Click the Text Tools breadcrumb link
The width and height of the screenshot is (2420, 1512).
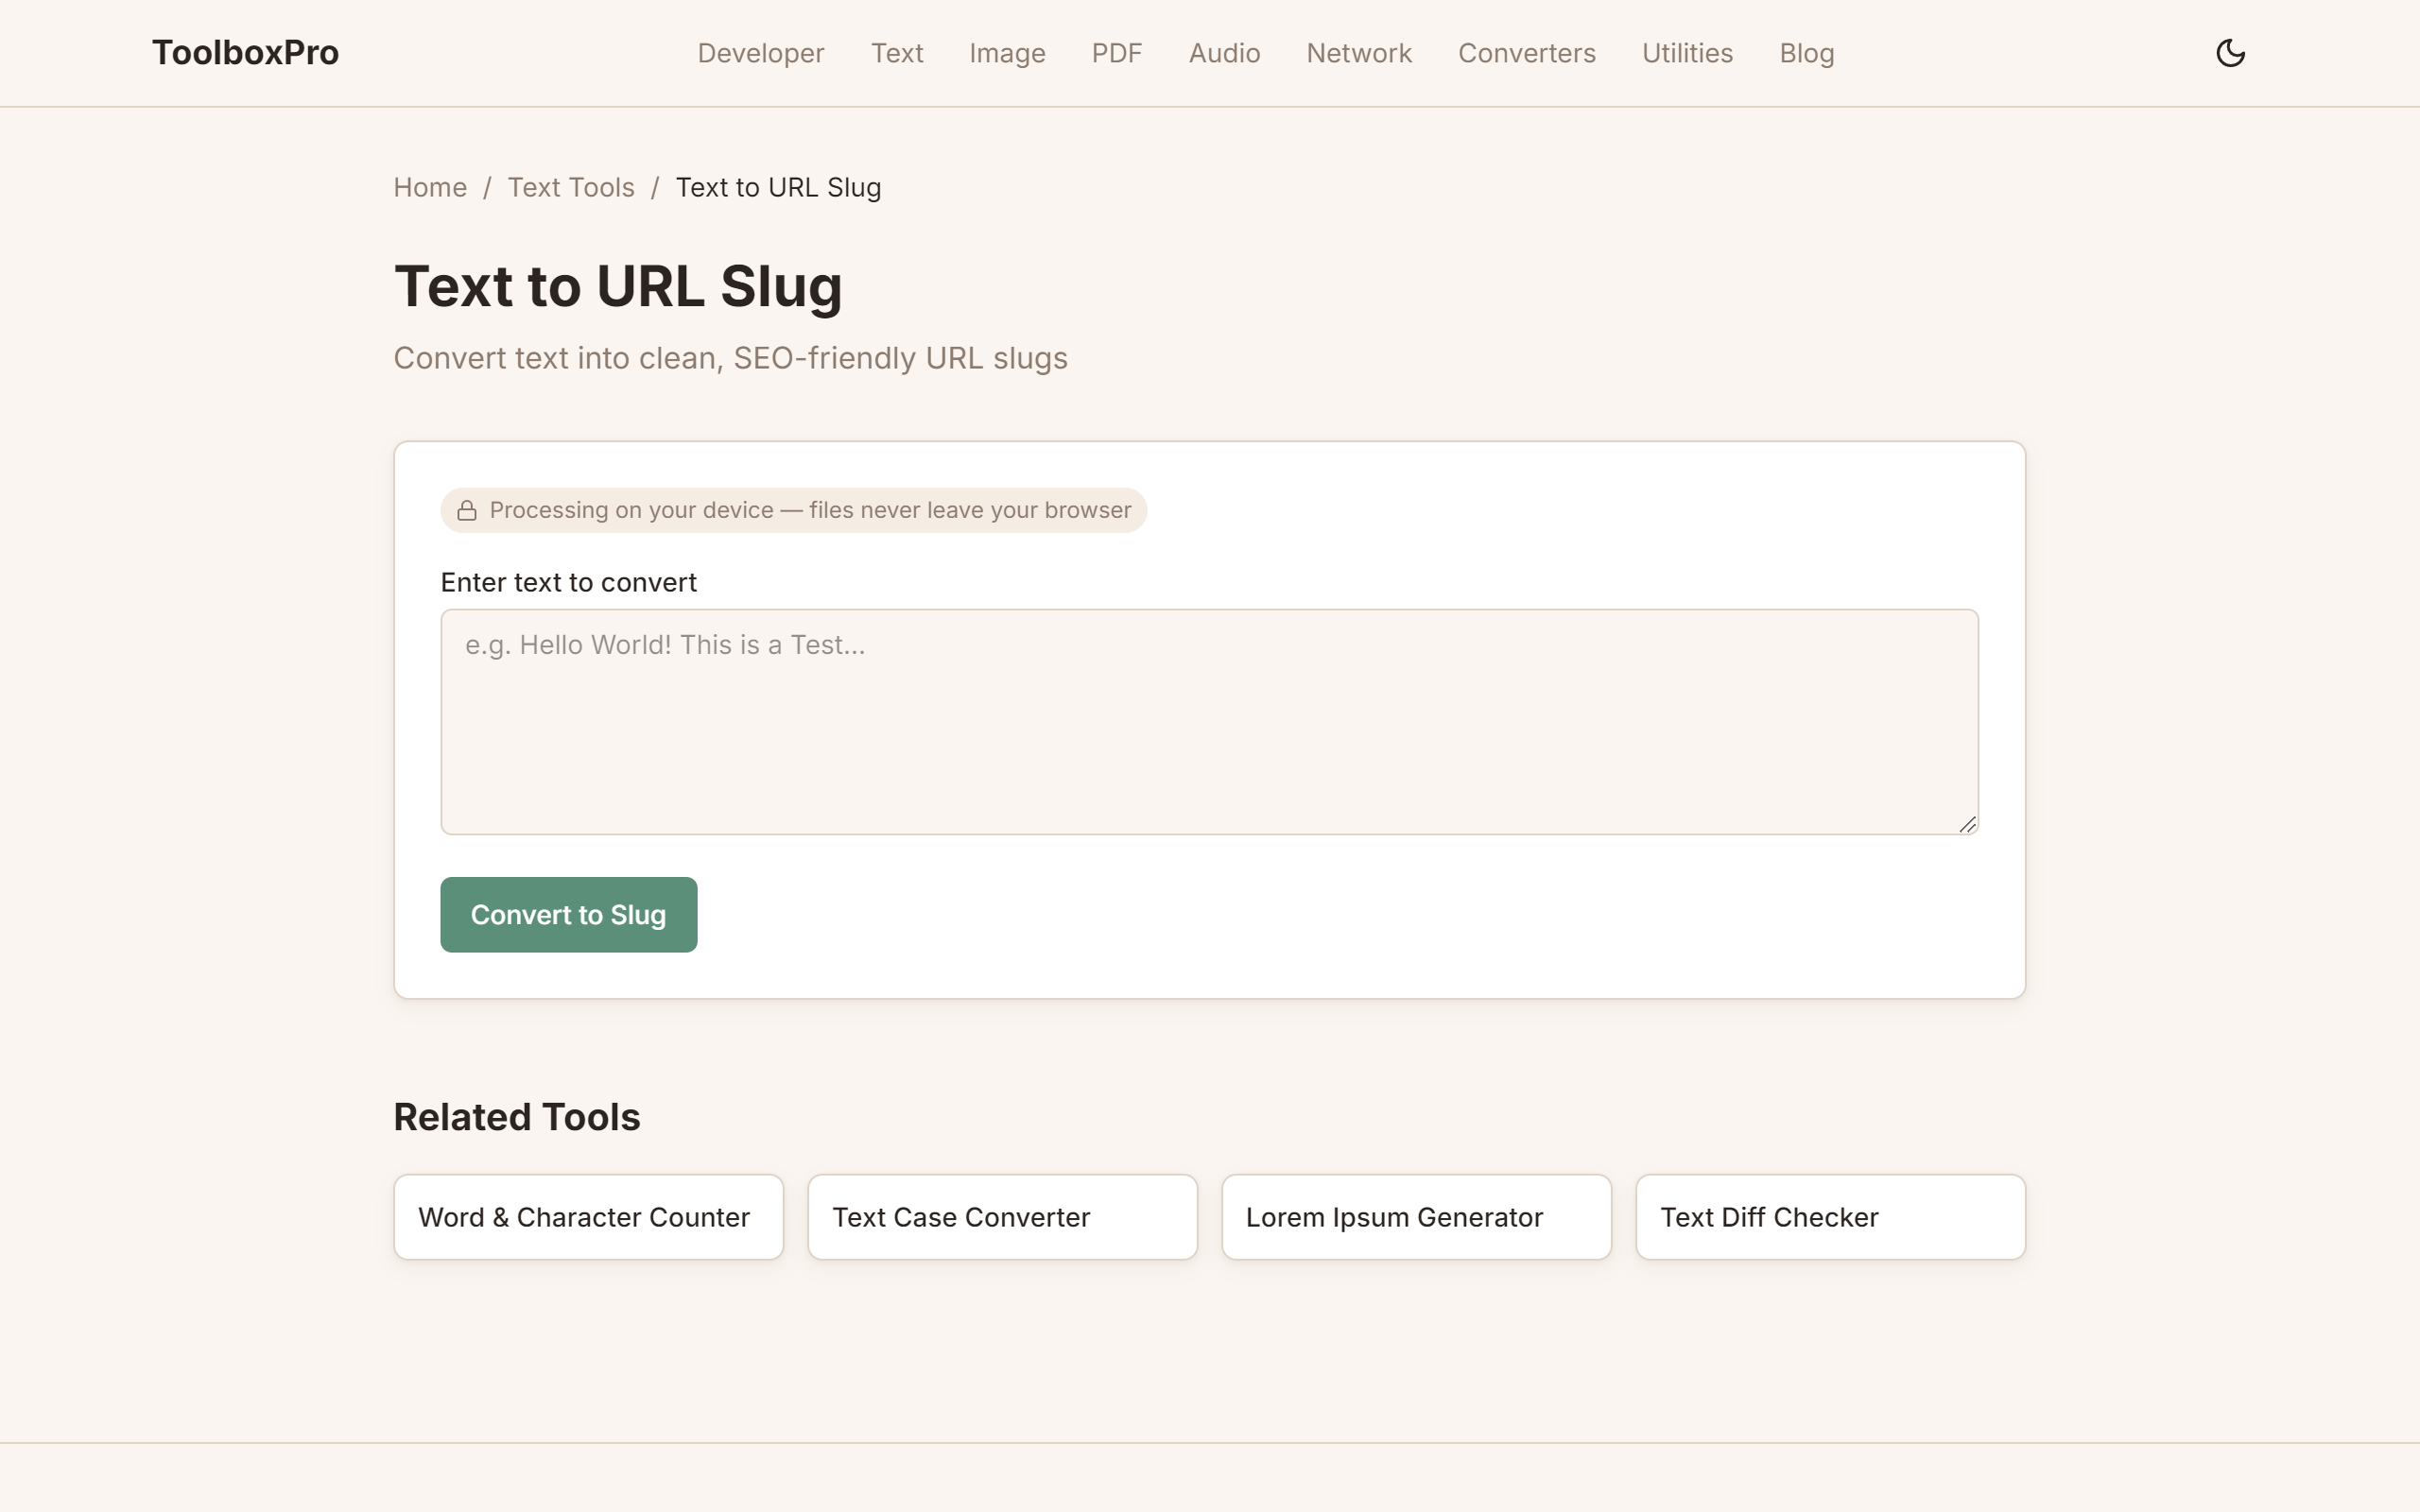[571, 187]
